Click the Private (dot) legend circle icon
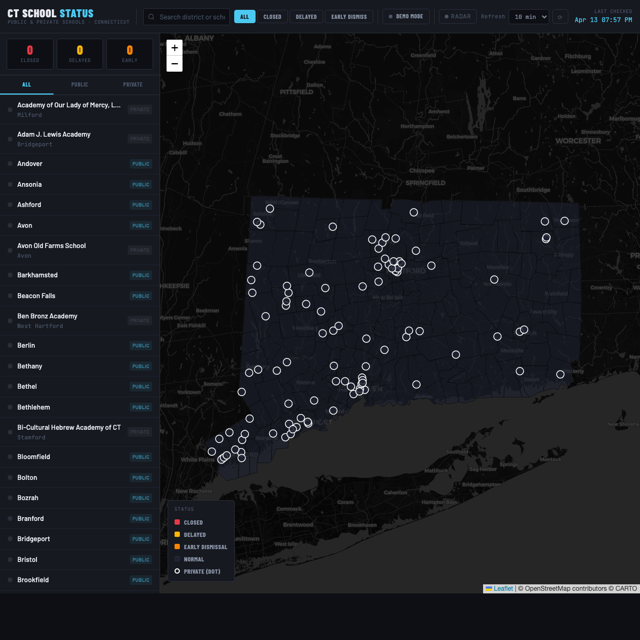640x640 pixels. click(177, 571)
